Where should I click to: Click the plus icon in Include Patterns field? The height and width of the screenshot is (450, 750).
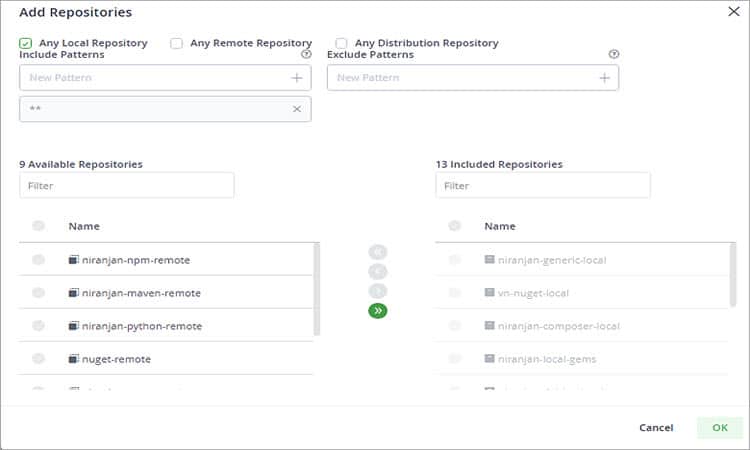tap(296, 78)
